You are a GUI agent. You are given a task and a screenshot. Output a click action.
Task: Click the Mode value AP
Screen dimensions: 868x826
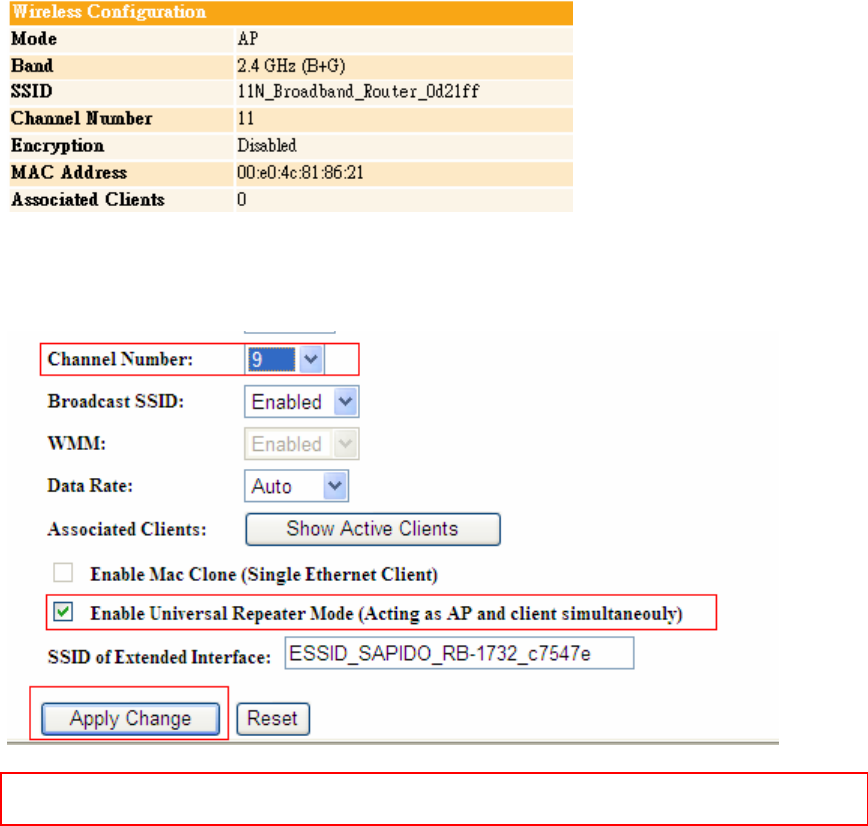(248, 39)
